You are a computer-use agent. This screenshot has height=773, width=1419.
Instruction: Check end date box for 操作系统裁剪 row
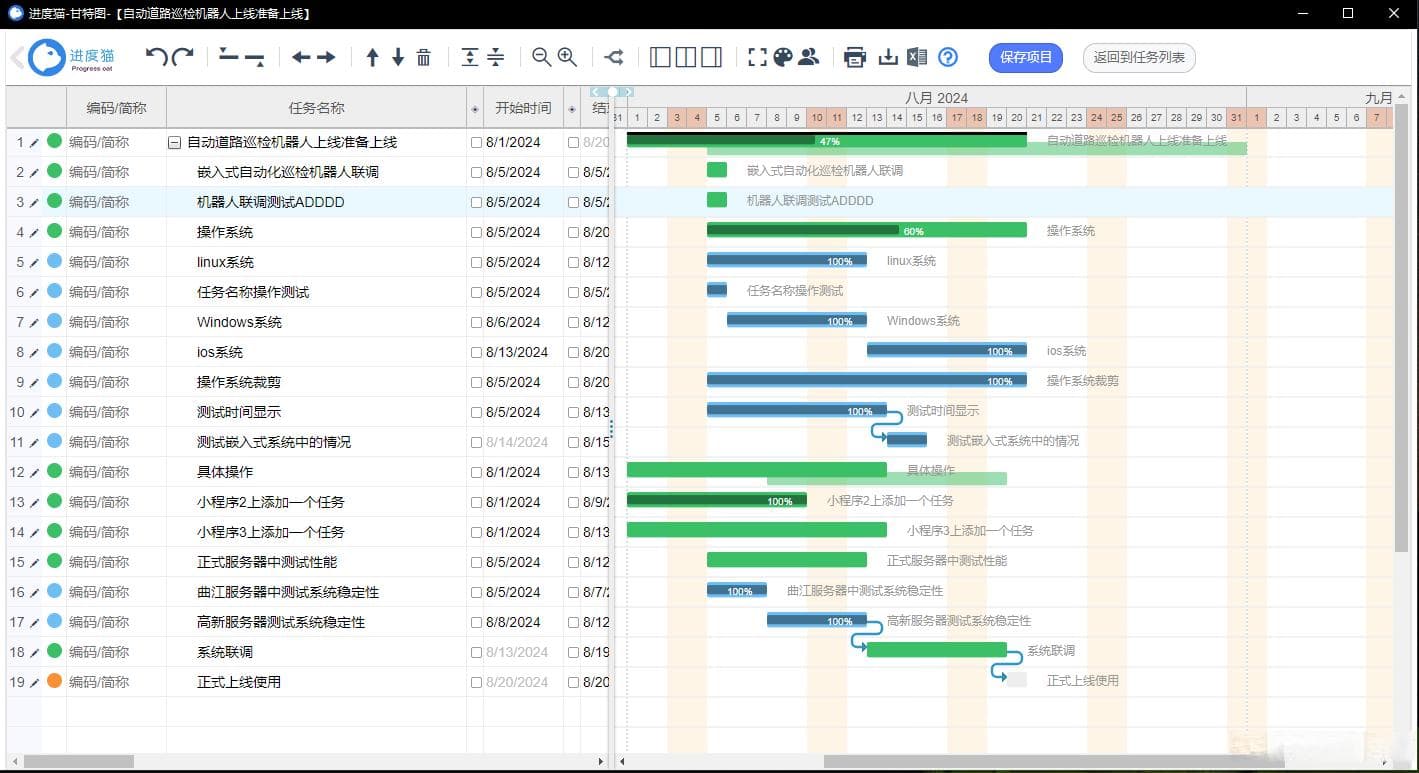coord(573,382)
